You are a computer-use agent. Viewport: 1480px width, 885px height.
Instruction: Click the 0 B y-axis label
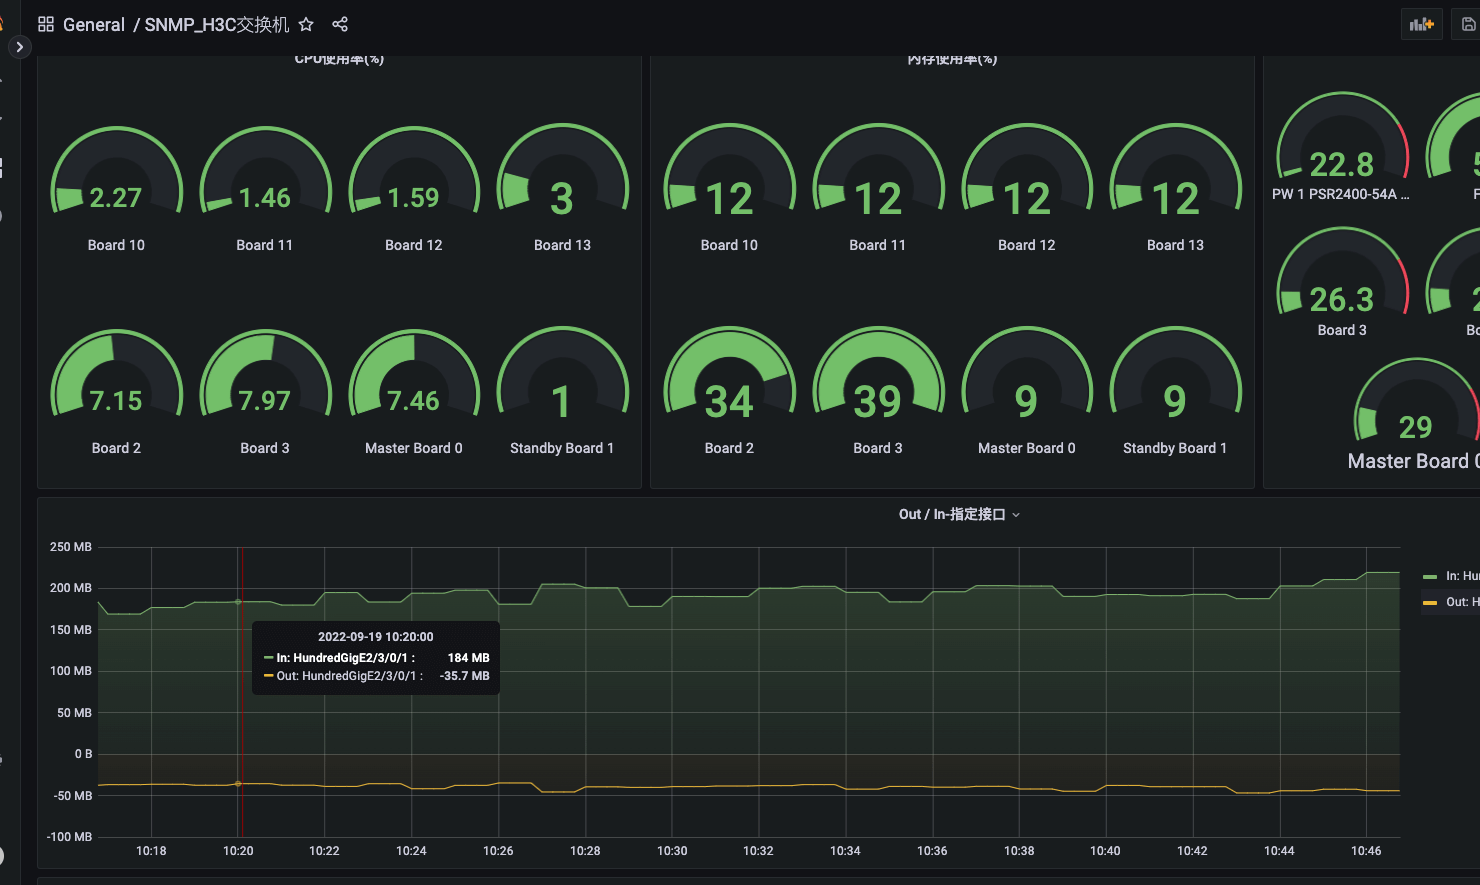[x=83, y=754]
